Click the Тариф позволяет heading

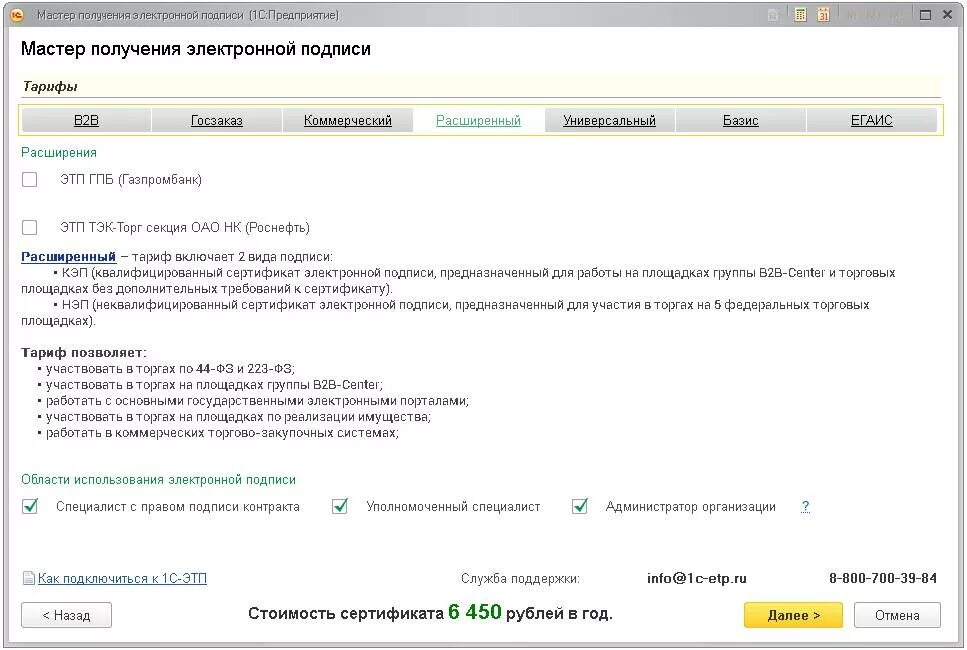click(x=84, y=353)
